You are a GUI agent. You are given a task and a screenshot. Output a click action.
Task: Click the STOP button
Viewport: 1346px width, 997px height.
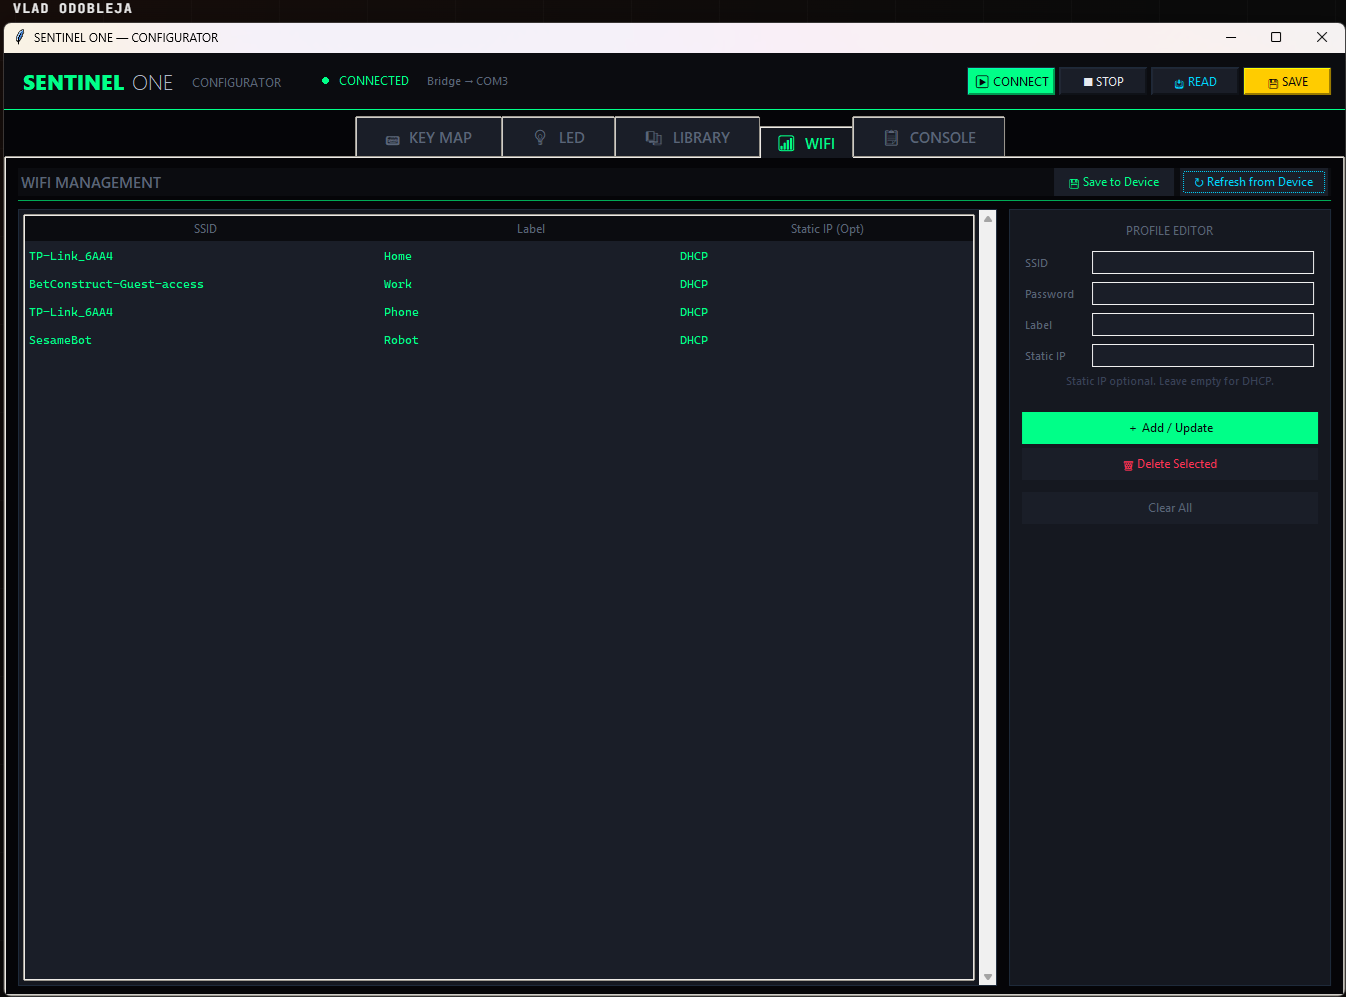[x=1103, y=82]
